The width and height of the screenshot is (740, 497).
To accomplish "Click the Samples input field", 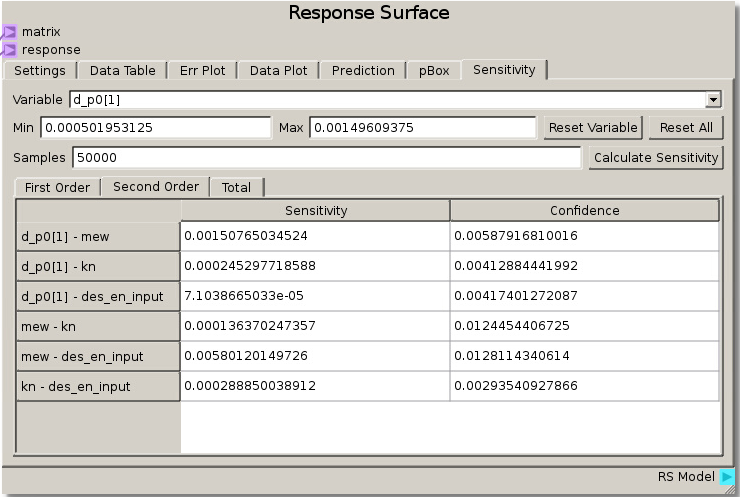I will click(324, 158).
